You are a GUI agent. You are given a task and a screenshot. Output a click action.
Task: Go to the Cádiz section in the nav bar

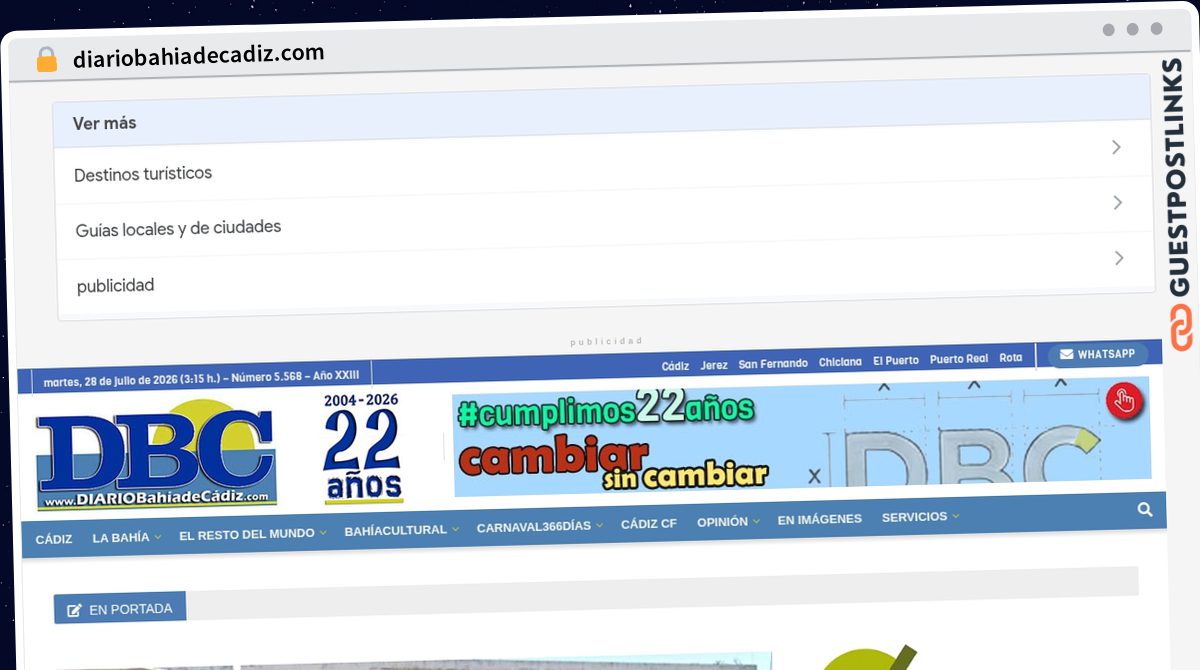pos(54,539)
